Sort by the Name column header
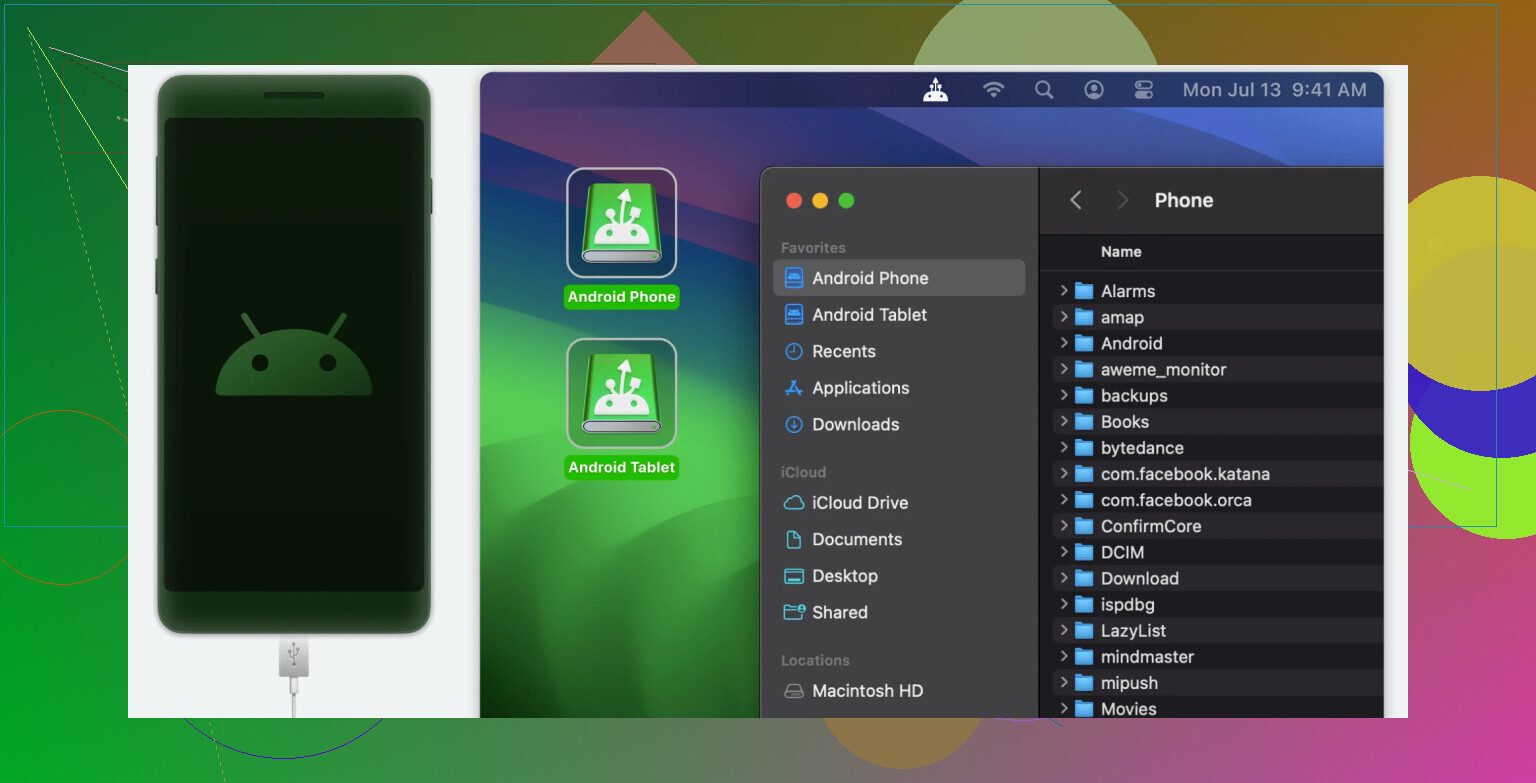The image size is (1536, 783). [1121, 252]
